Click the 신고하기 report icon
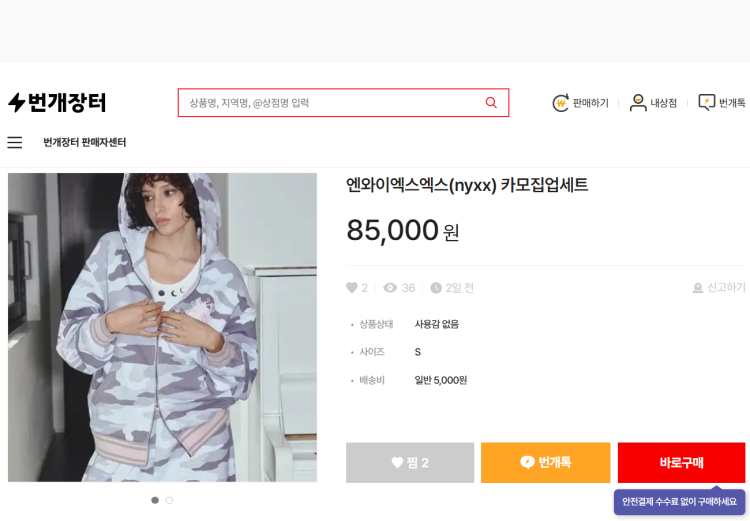750x521 pixels. [x=698, y=288]
